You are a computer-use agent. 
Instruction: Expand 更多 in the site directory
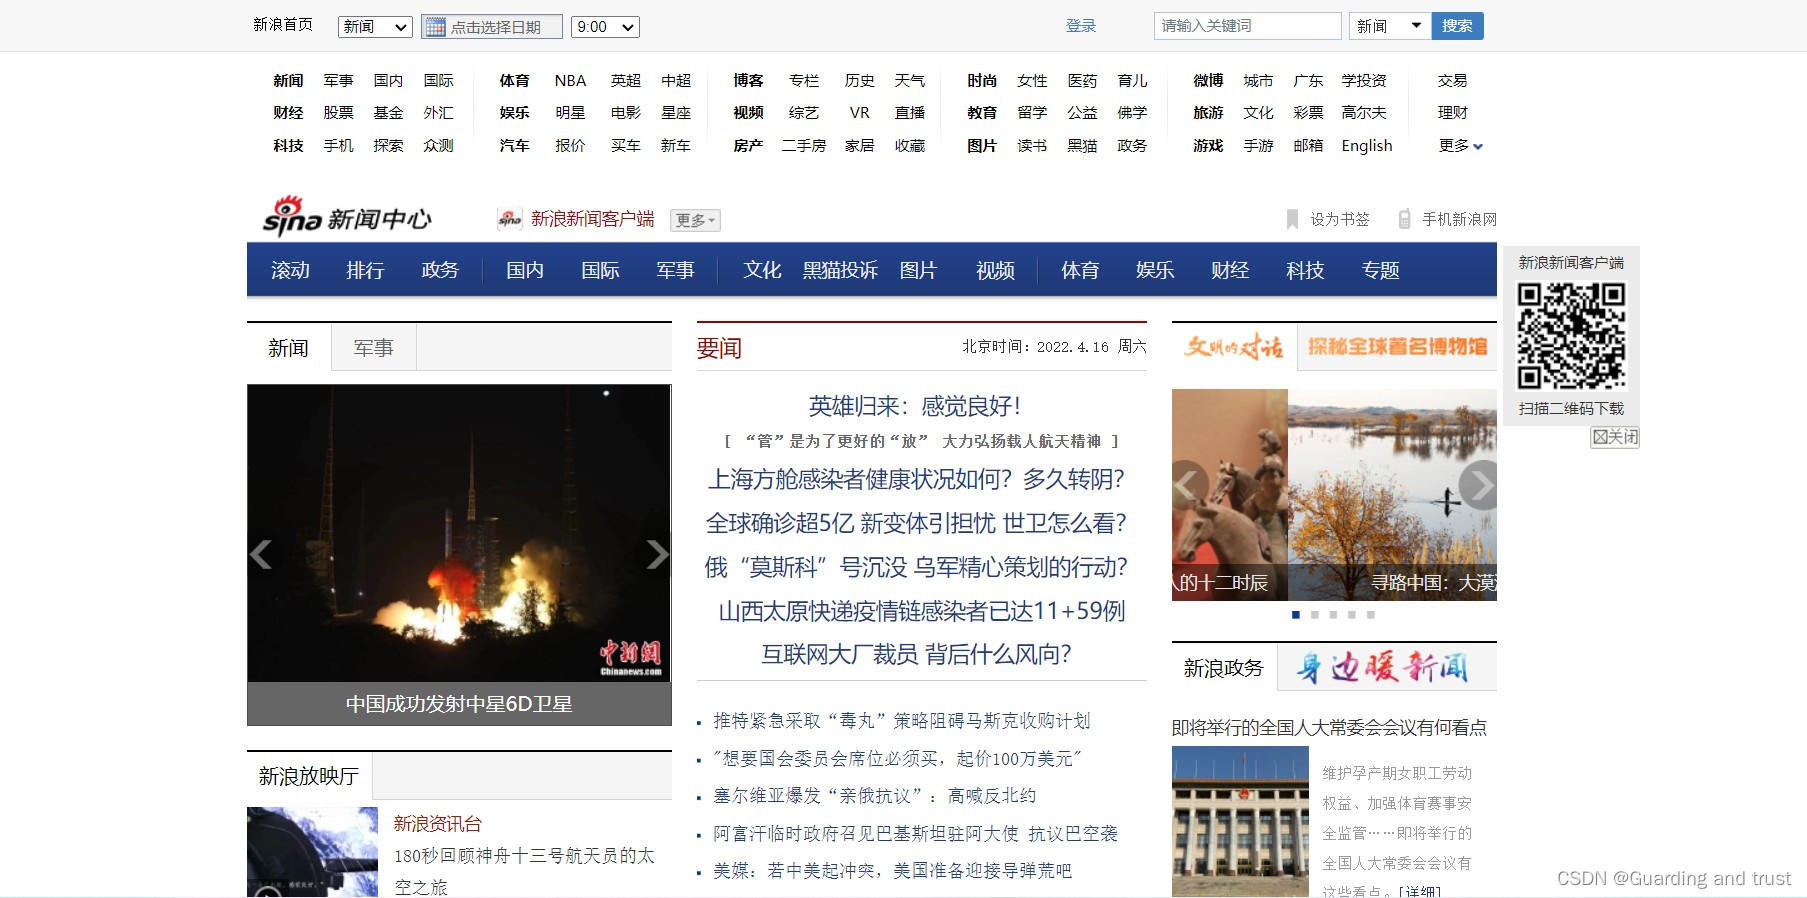[x=1460, y=146]
